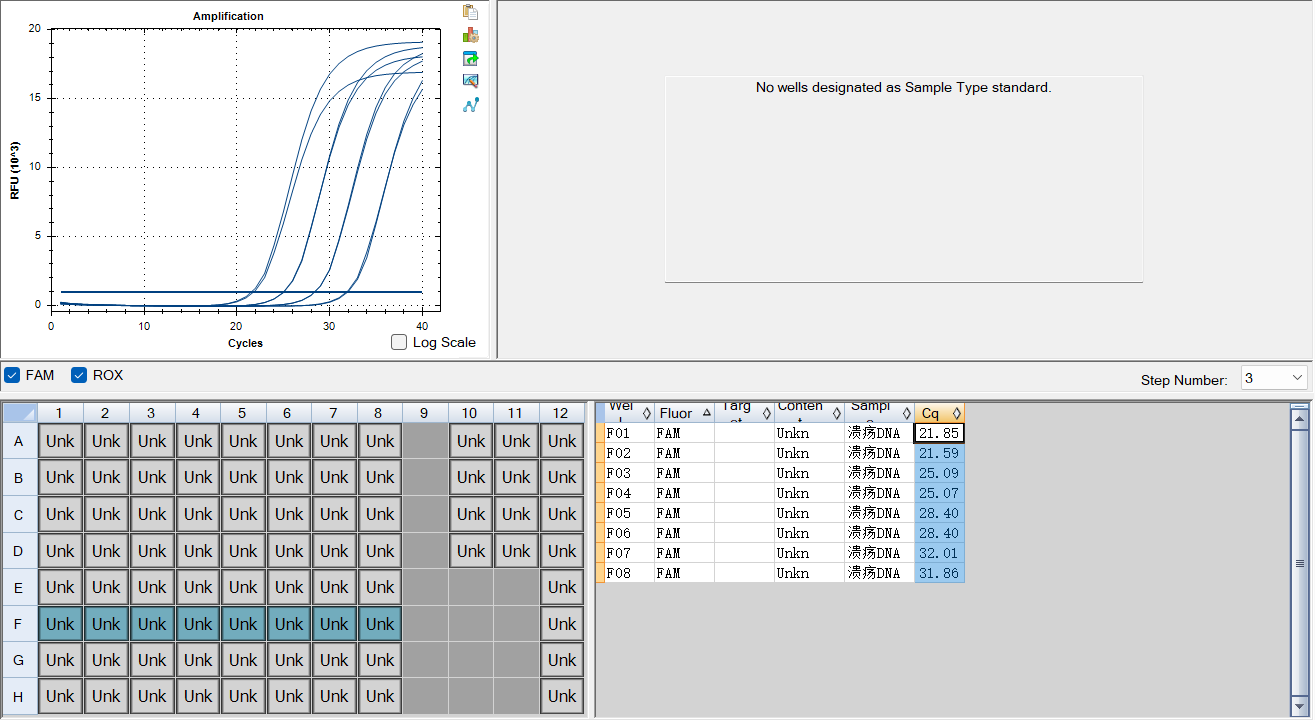Select Cq cell 25.09

[x=939, y=473]
